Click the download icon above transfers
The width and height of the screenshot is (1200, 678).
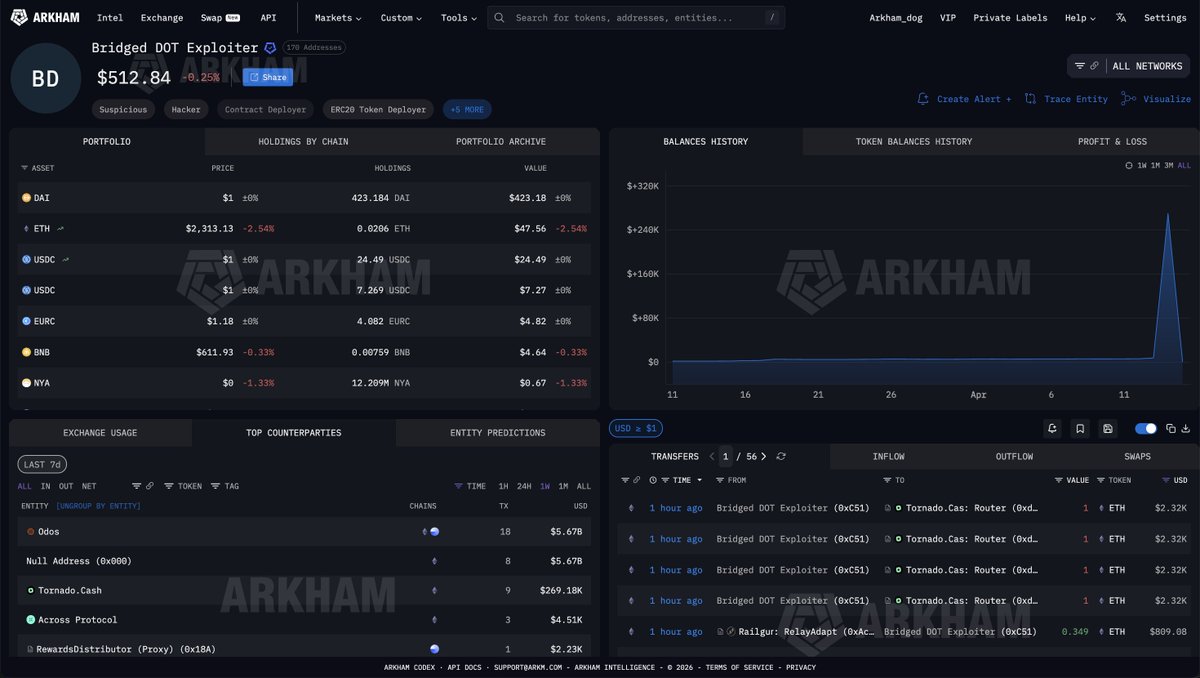[1186, 428]
